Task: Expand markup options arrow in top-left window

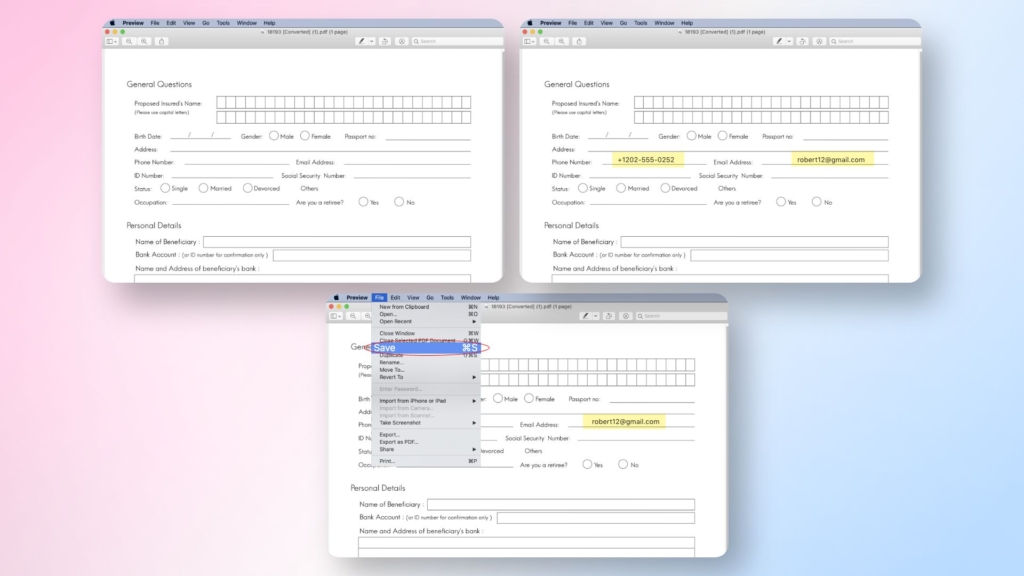Action: click(372, 41)
